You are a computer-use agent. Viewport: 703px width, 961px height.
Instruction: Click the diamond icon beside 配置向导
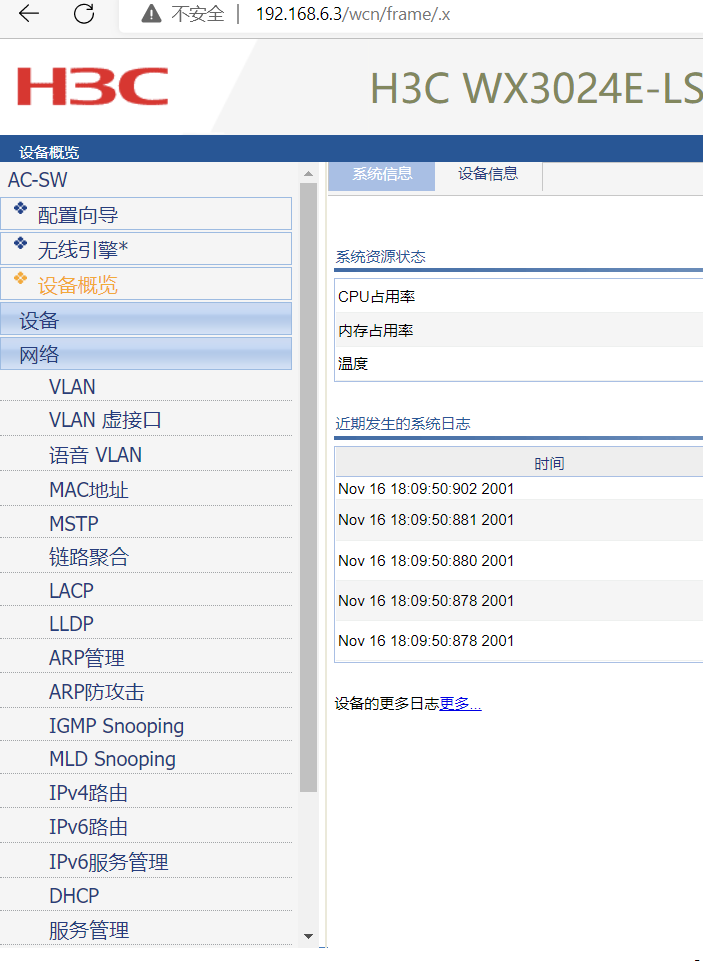pyautogui.click(x=21, y=208)
